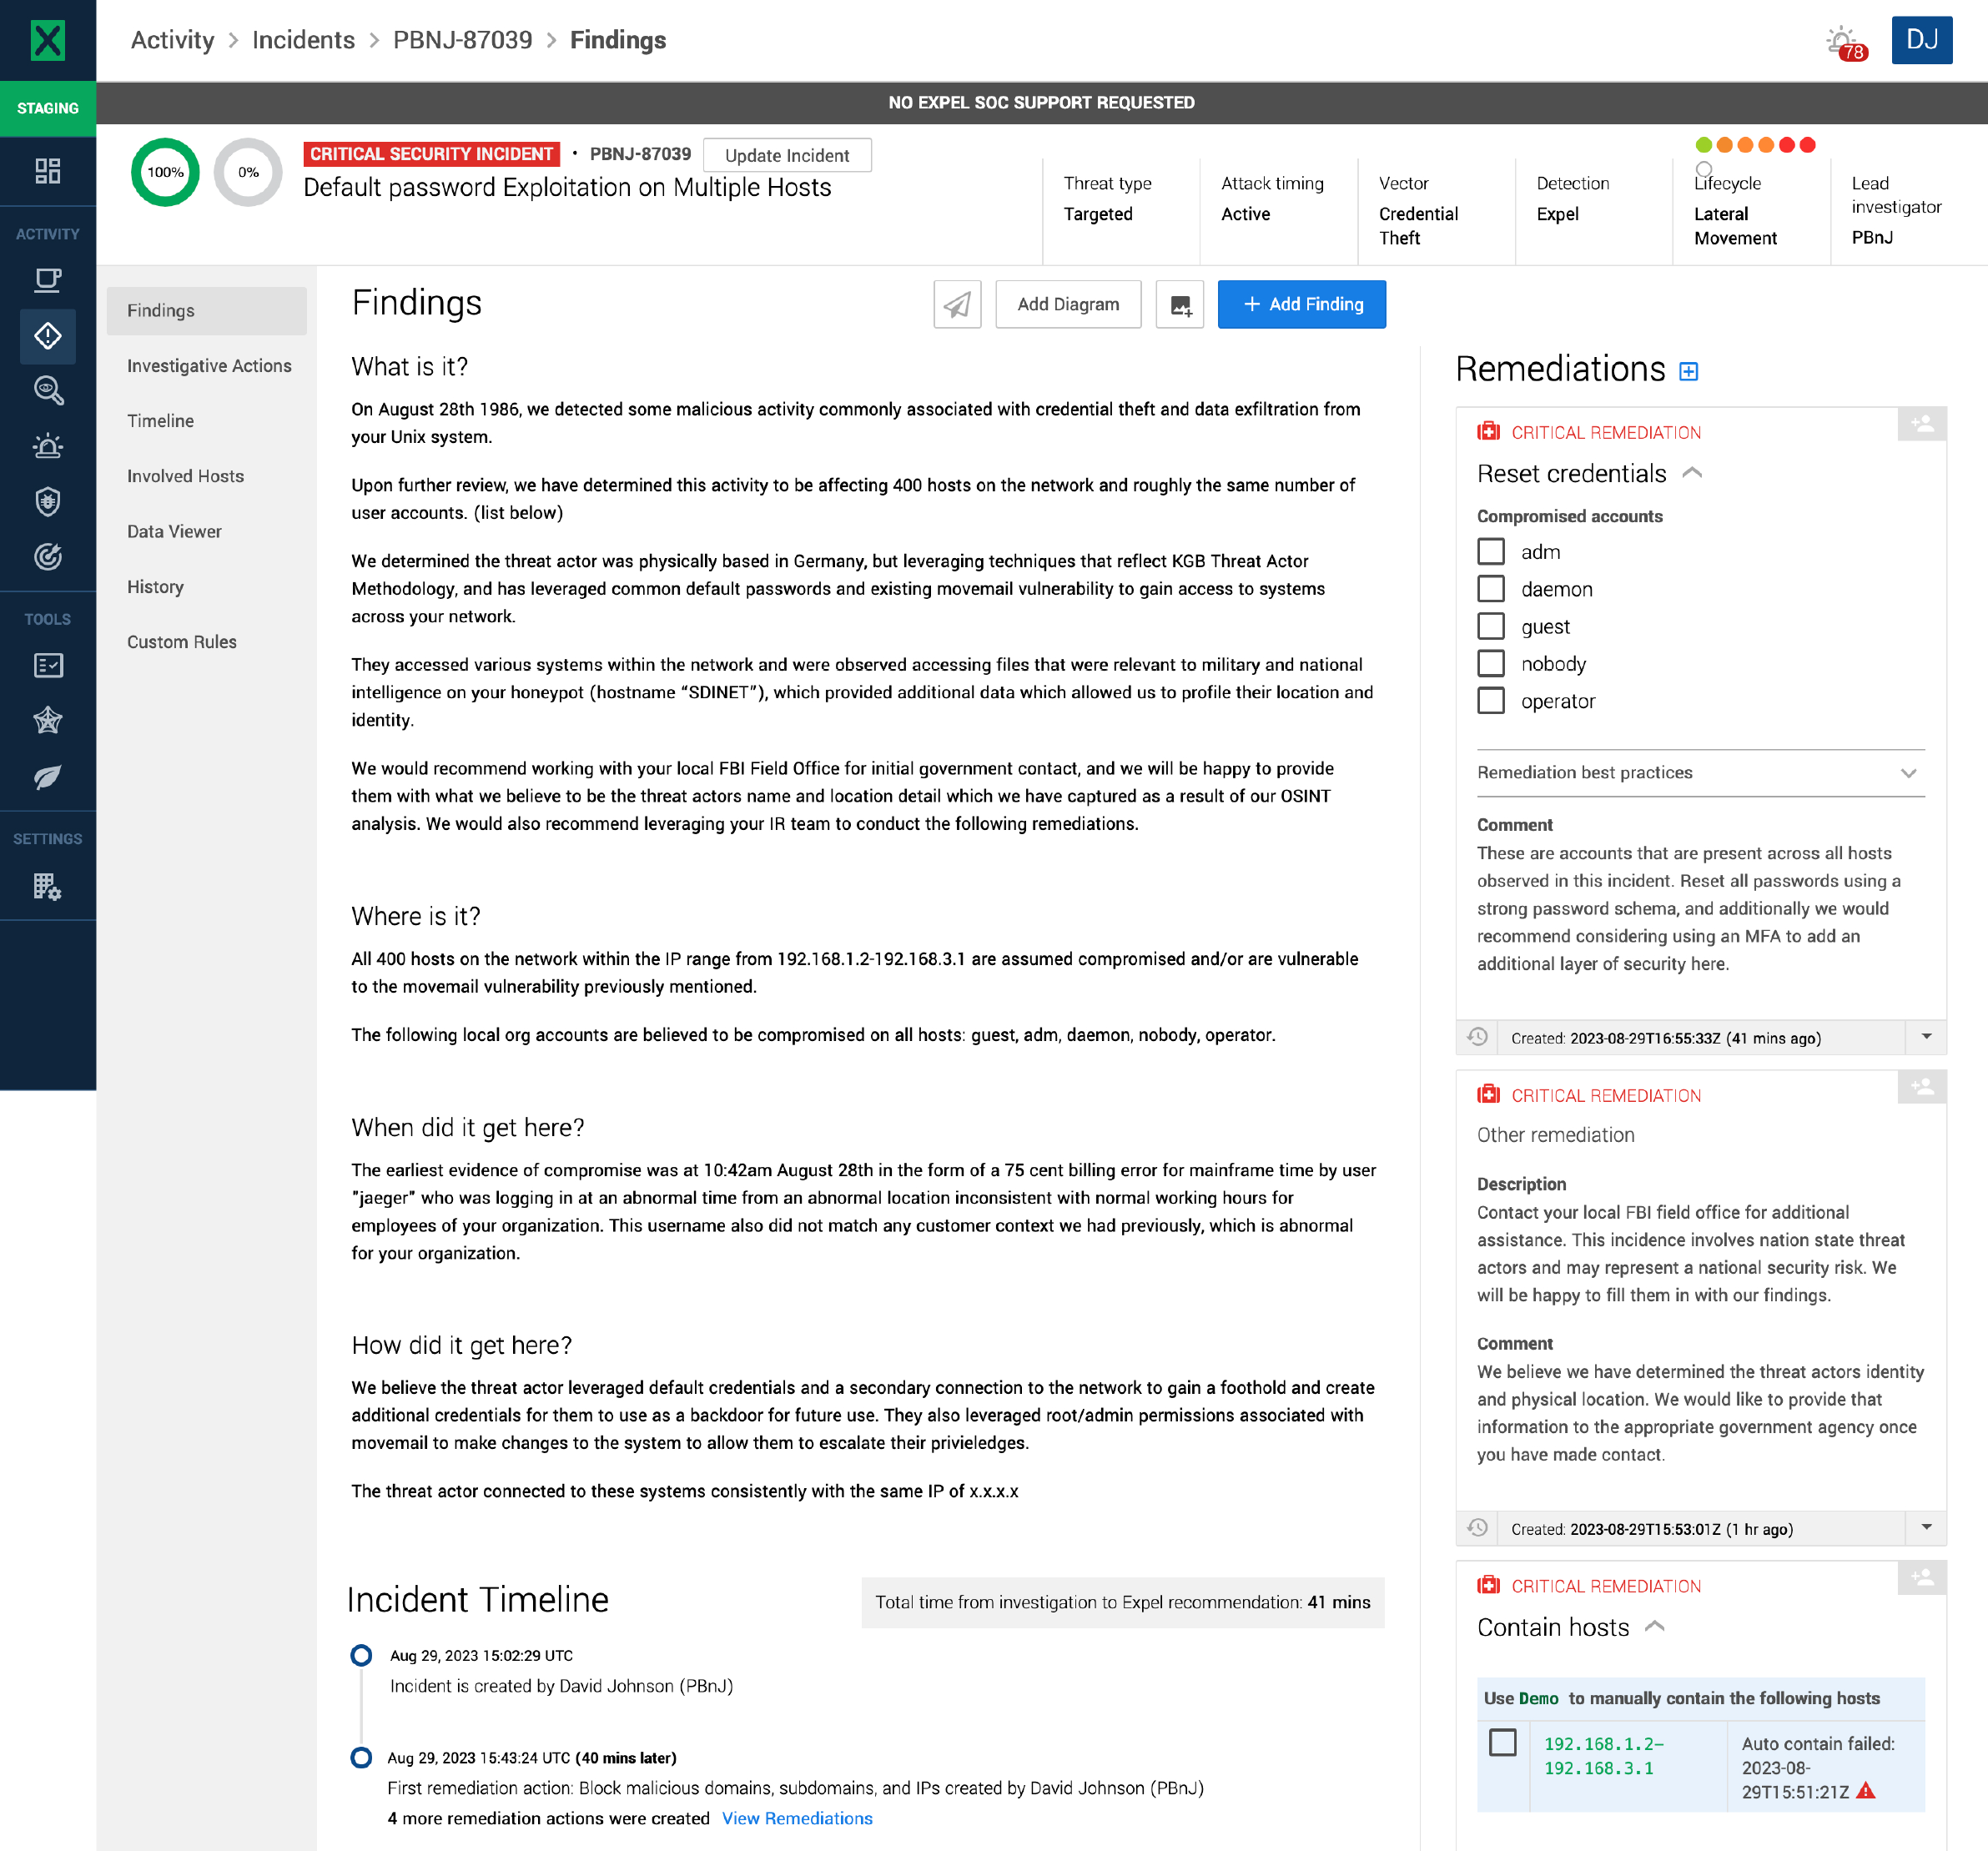The width and height of the screenshot is (1988, 1851).
Task: Open the target radar icon in sidebar
Action: (47, 556)
